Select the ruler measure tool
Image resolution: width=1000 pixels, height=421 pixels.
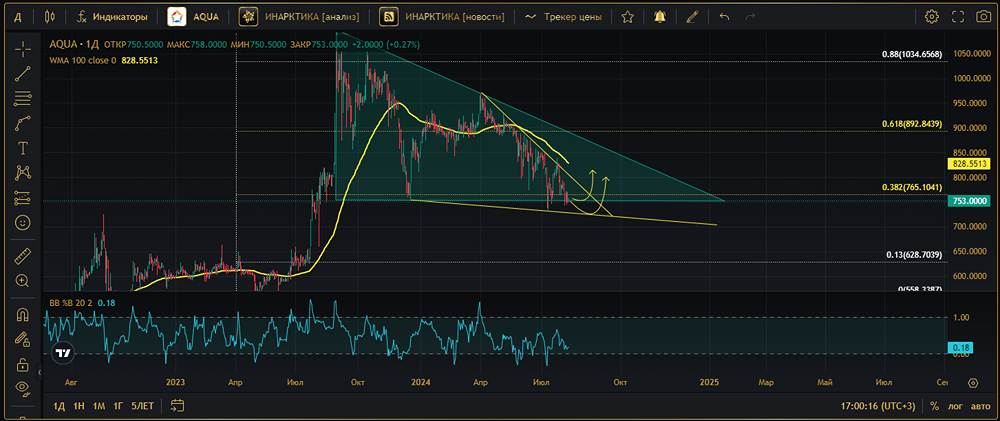22,256
